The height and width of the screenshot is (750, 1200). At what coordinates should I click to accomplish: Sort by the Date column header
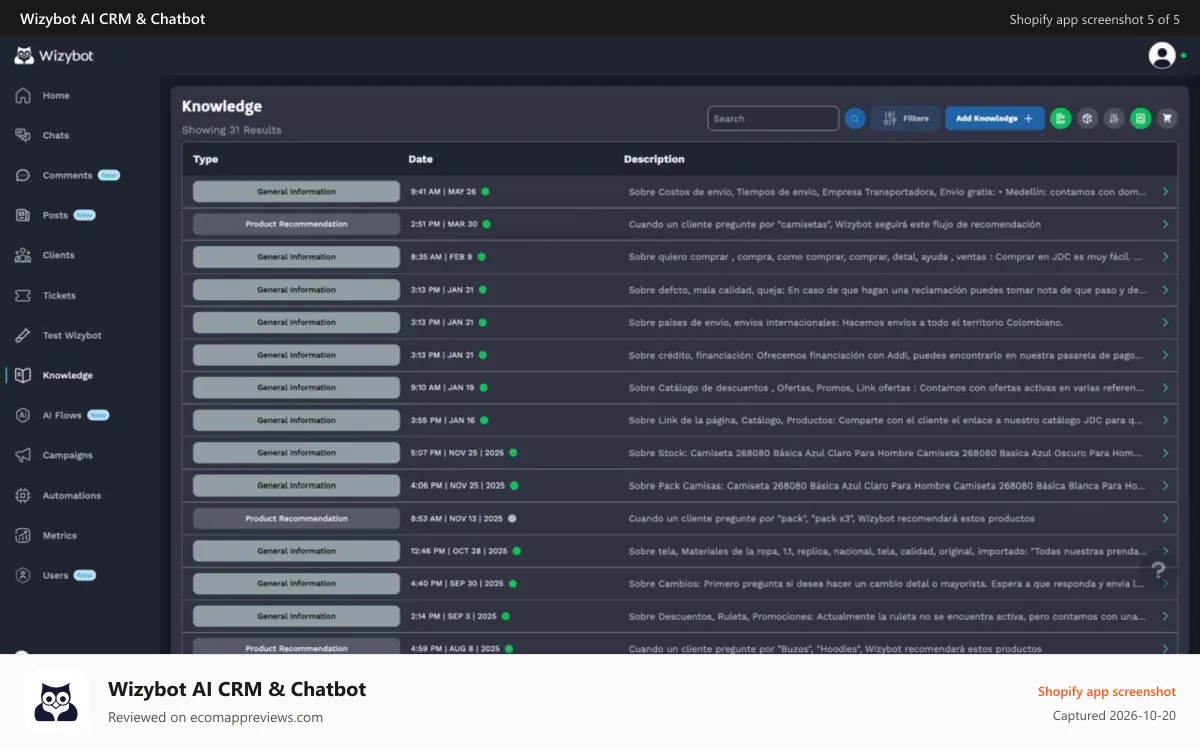[x=420, y=159]
